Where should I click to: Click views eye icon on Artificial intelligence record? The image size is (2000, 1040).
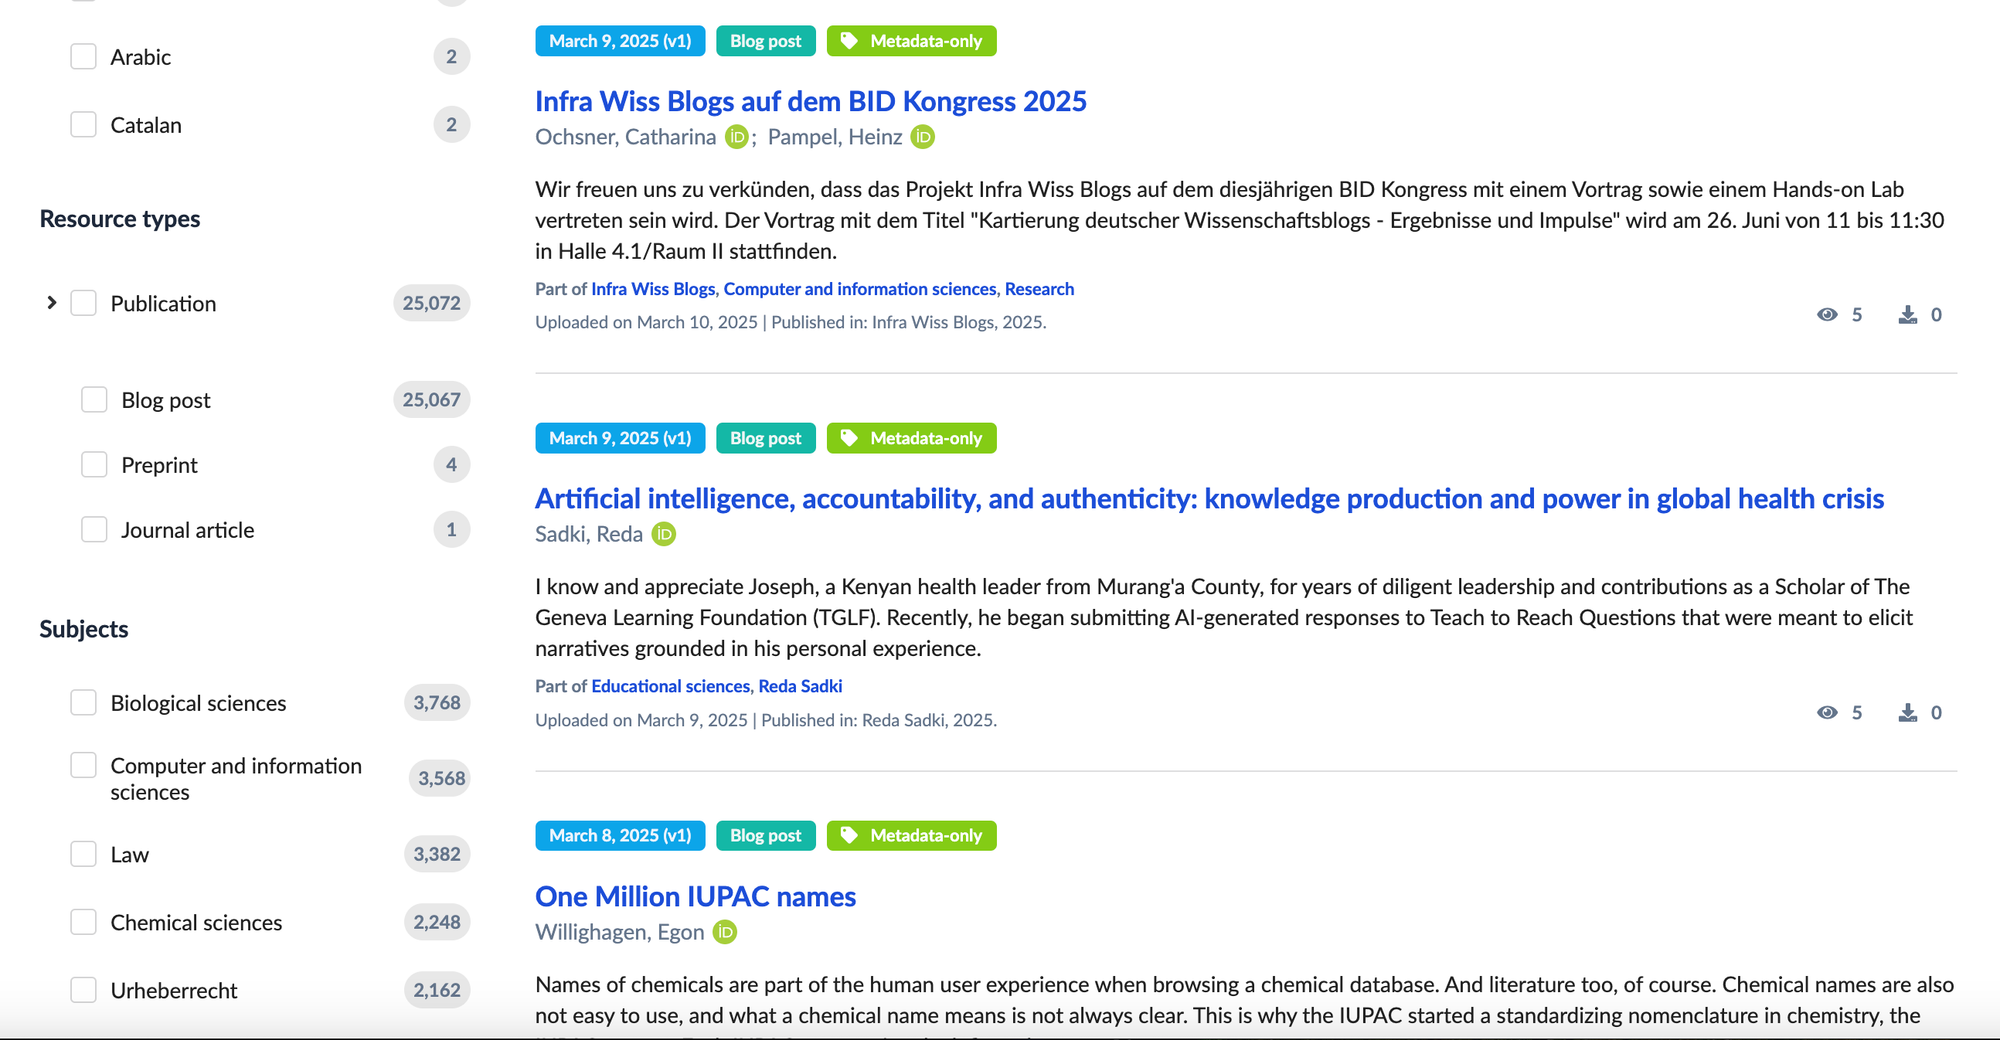pyautogui.click(x=1827, y=713)
